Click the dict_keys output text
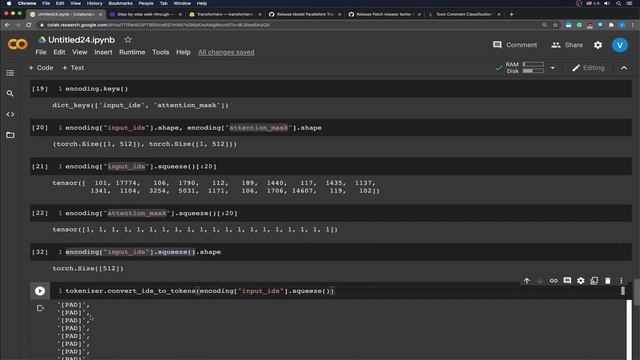Image resolution: width=640 pixels, height=360 pixels. [140, 105]
